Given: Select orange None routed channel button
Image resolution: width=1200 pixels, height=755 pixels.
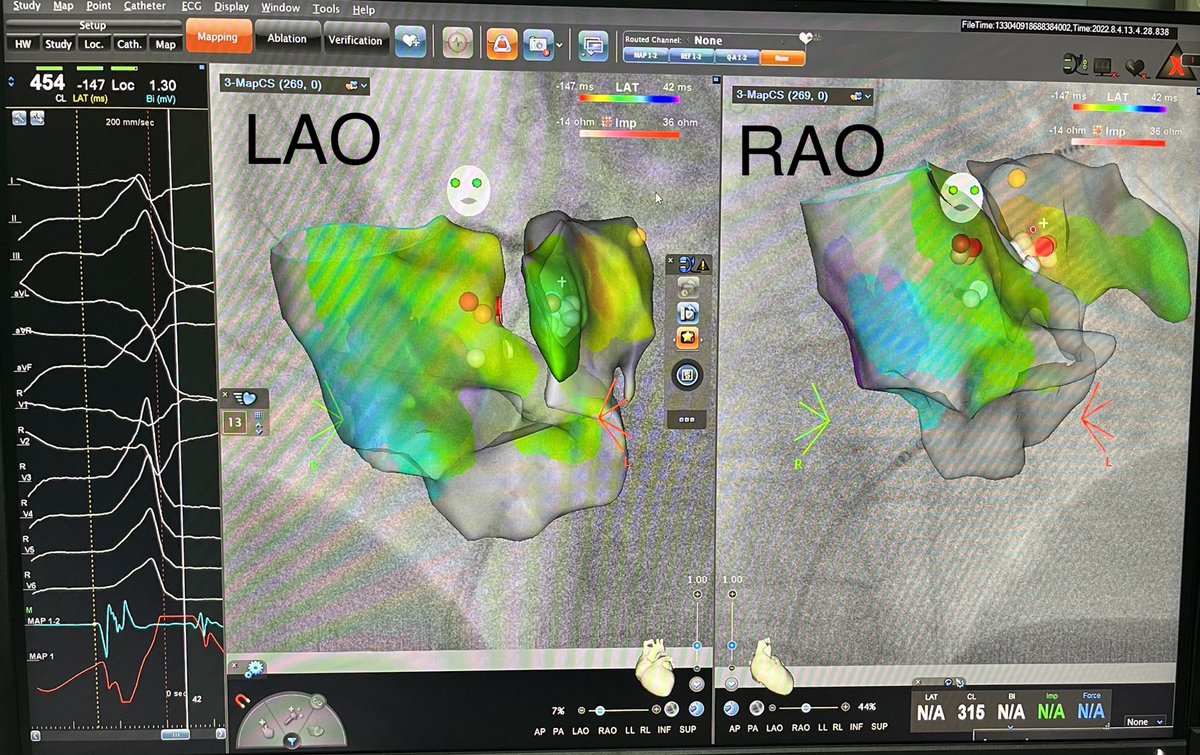Looking at the screenshot, I should 781,57.
